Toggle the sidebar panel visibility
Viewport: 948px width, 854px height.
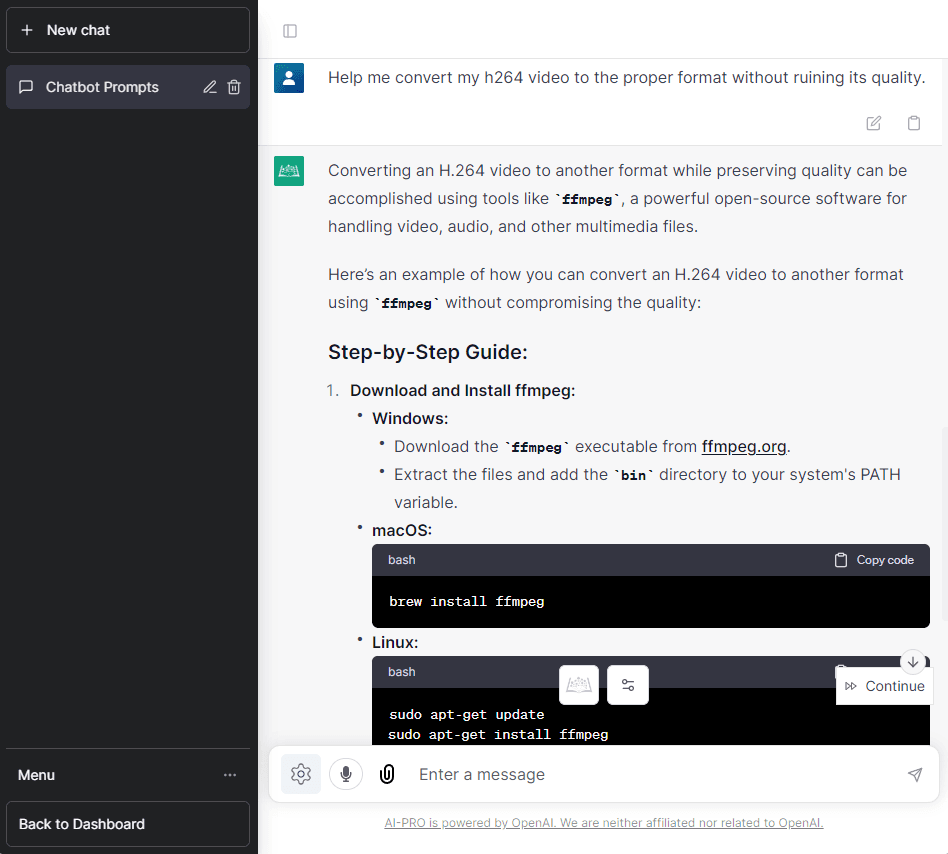point(290,31)
